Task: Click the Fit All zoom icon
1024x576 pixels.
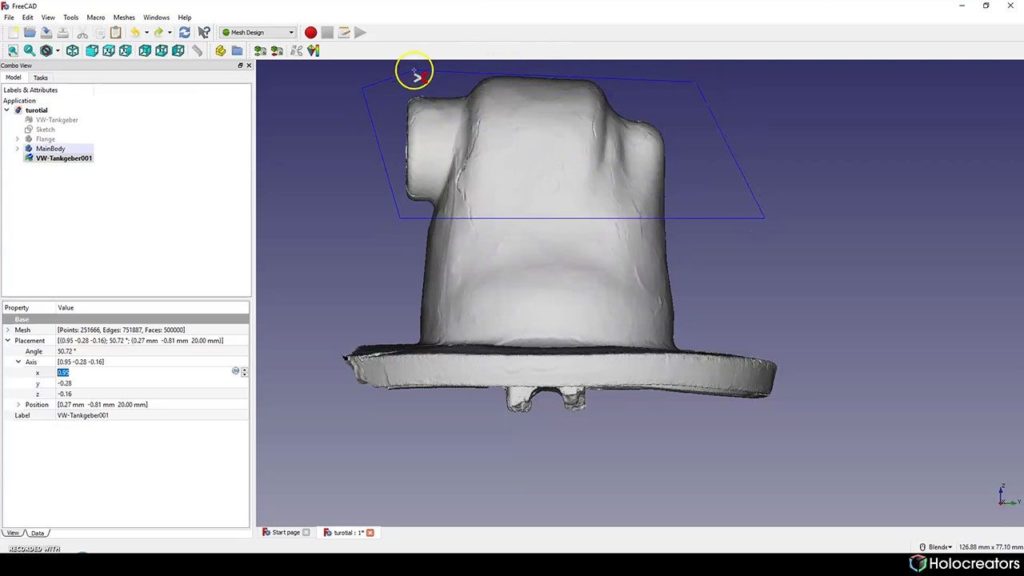Action: pos(13,51)
